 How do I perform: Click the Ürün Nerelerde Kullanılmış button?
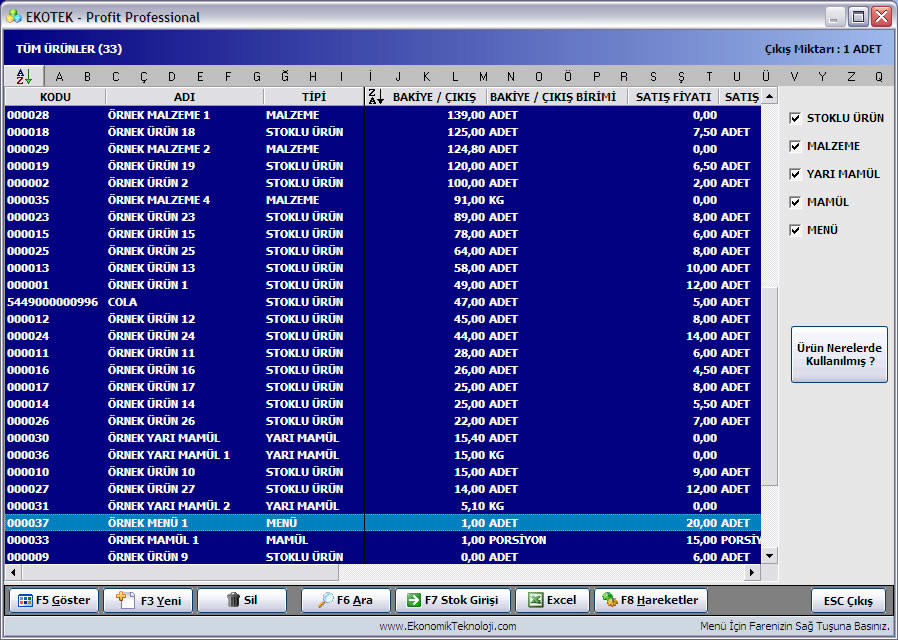839,354
